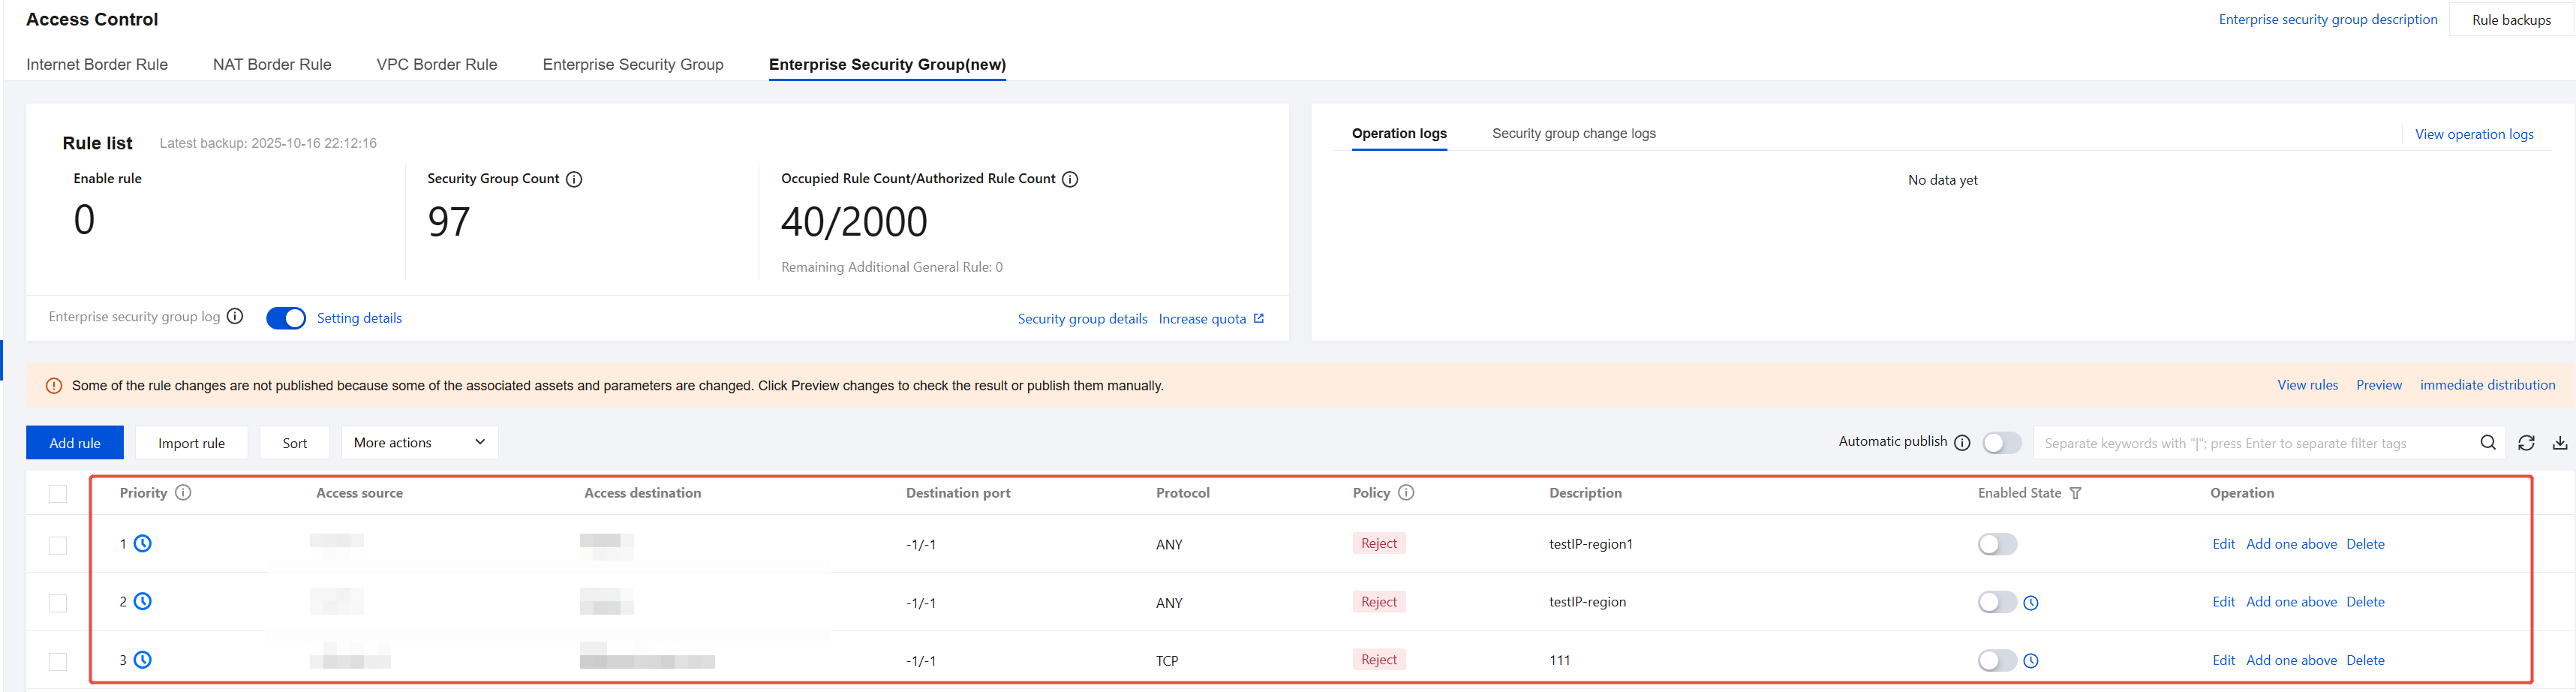The image size is (2576, 692).
Task: Switch to the NAT Border Rule tab
Action: (x=272, y=64)
